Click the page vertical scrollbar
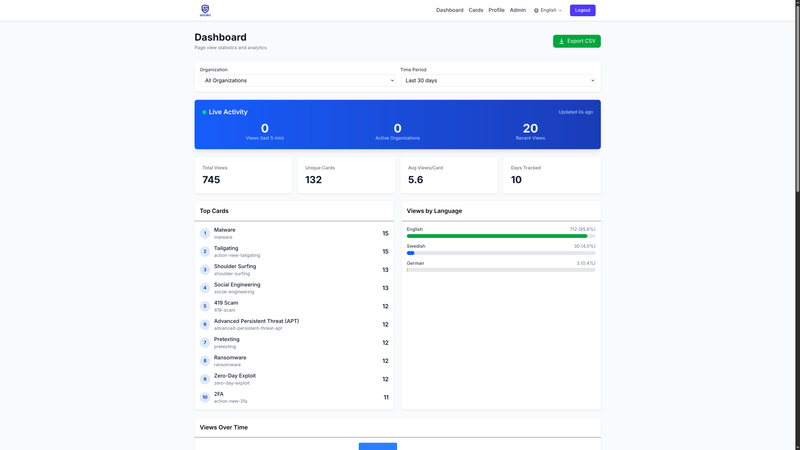Screen dimensions: 800x450 (796, 100)
